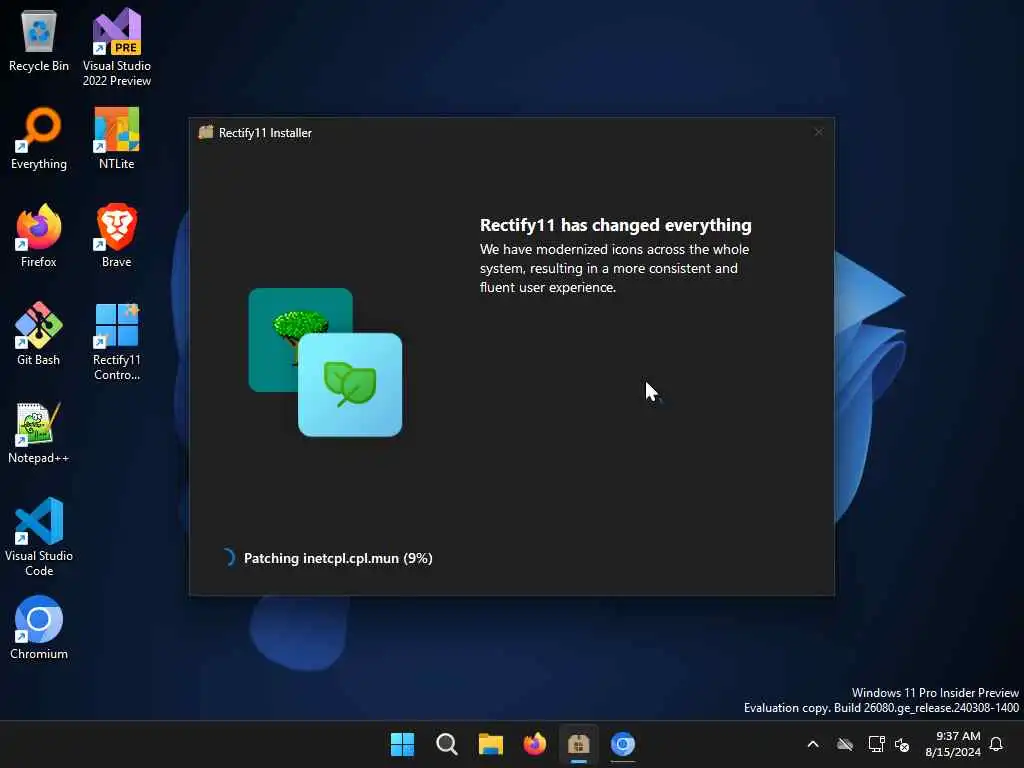Open File Explorer from the taskbar
The width and height of the screenshot is (1024, 768).
click(x=490, y=744)
